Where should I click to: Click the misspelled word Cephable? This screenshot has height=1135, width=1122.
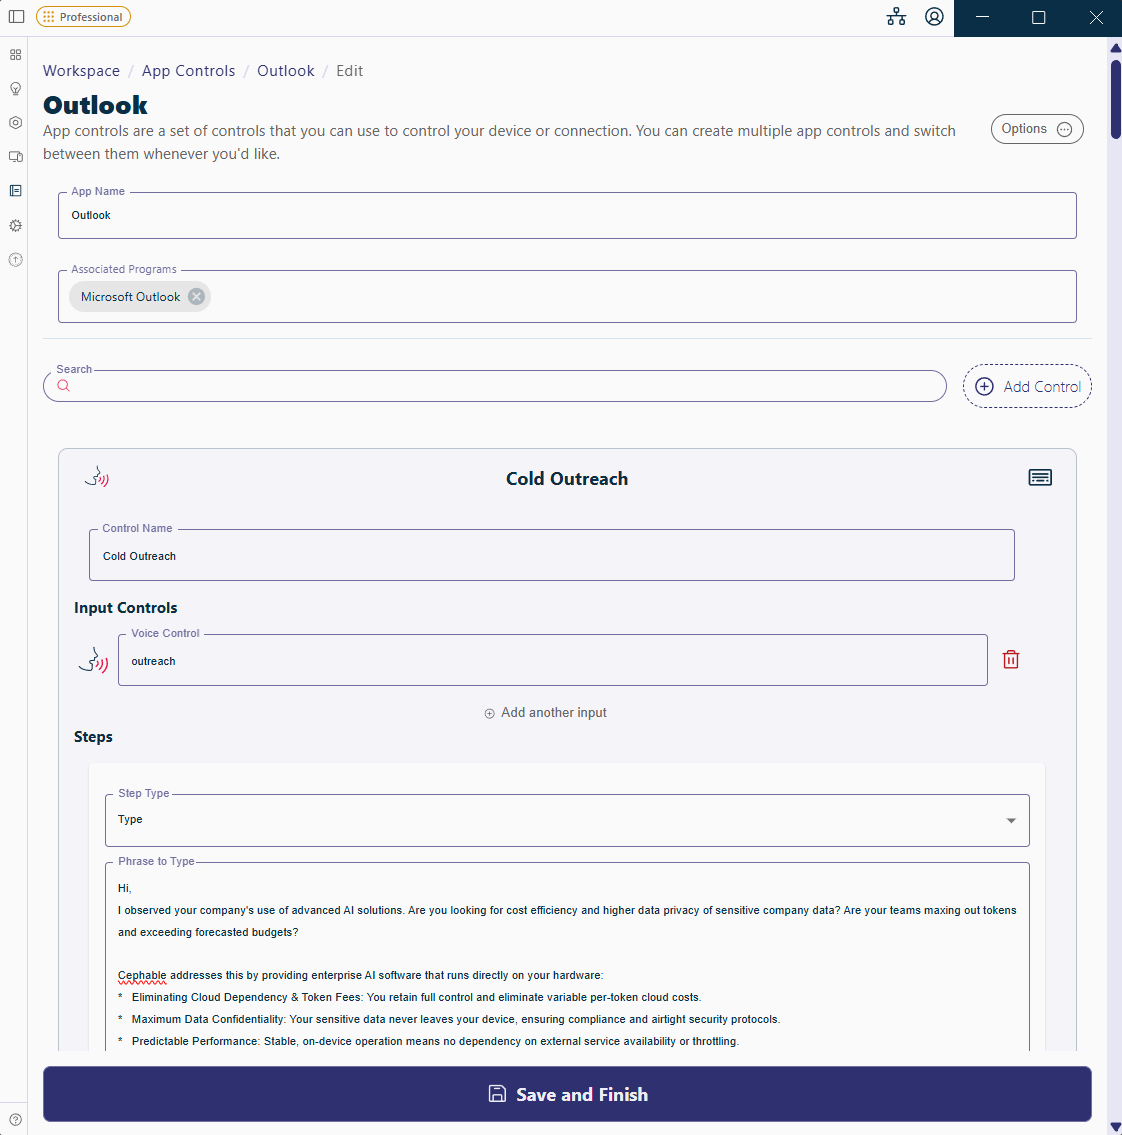[142, 975]
